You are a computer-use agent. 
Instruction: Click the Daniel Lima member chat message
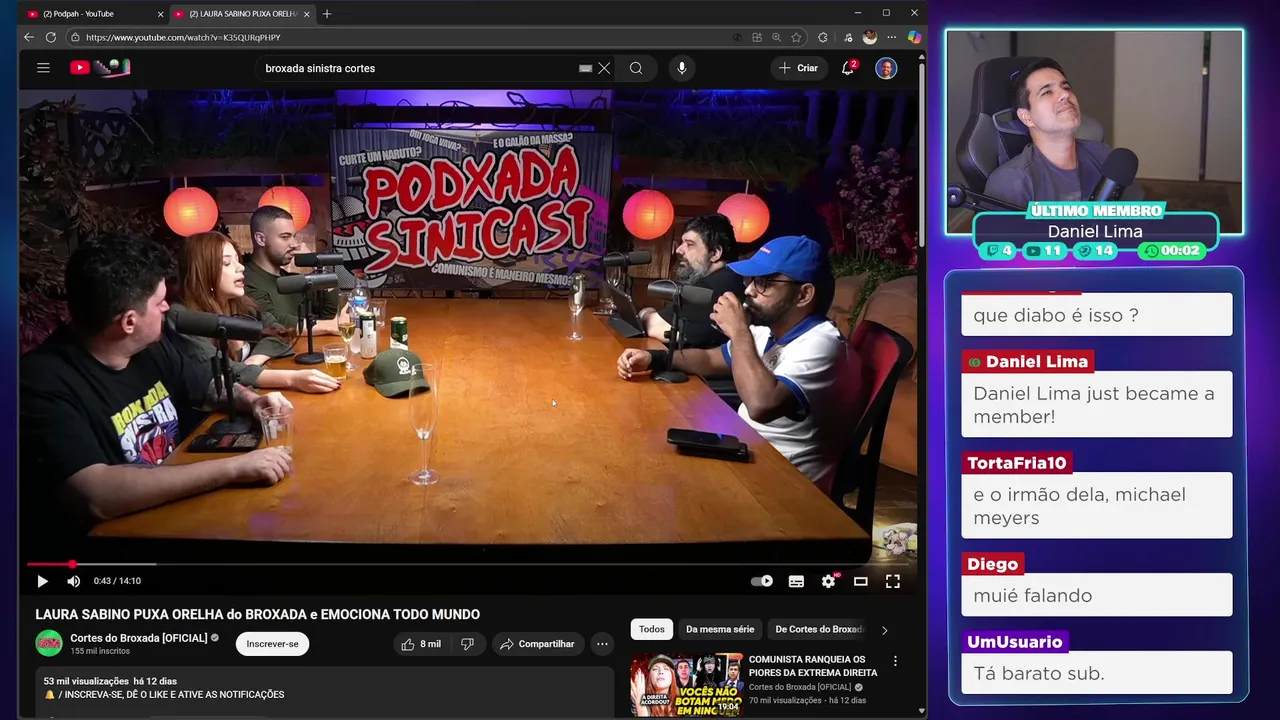point(1096,405)
